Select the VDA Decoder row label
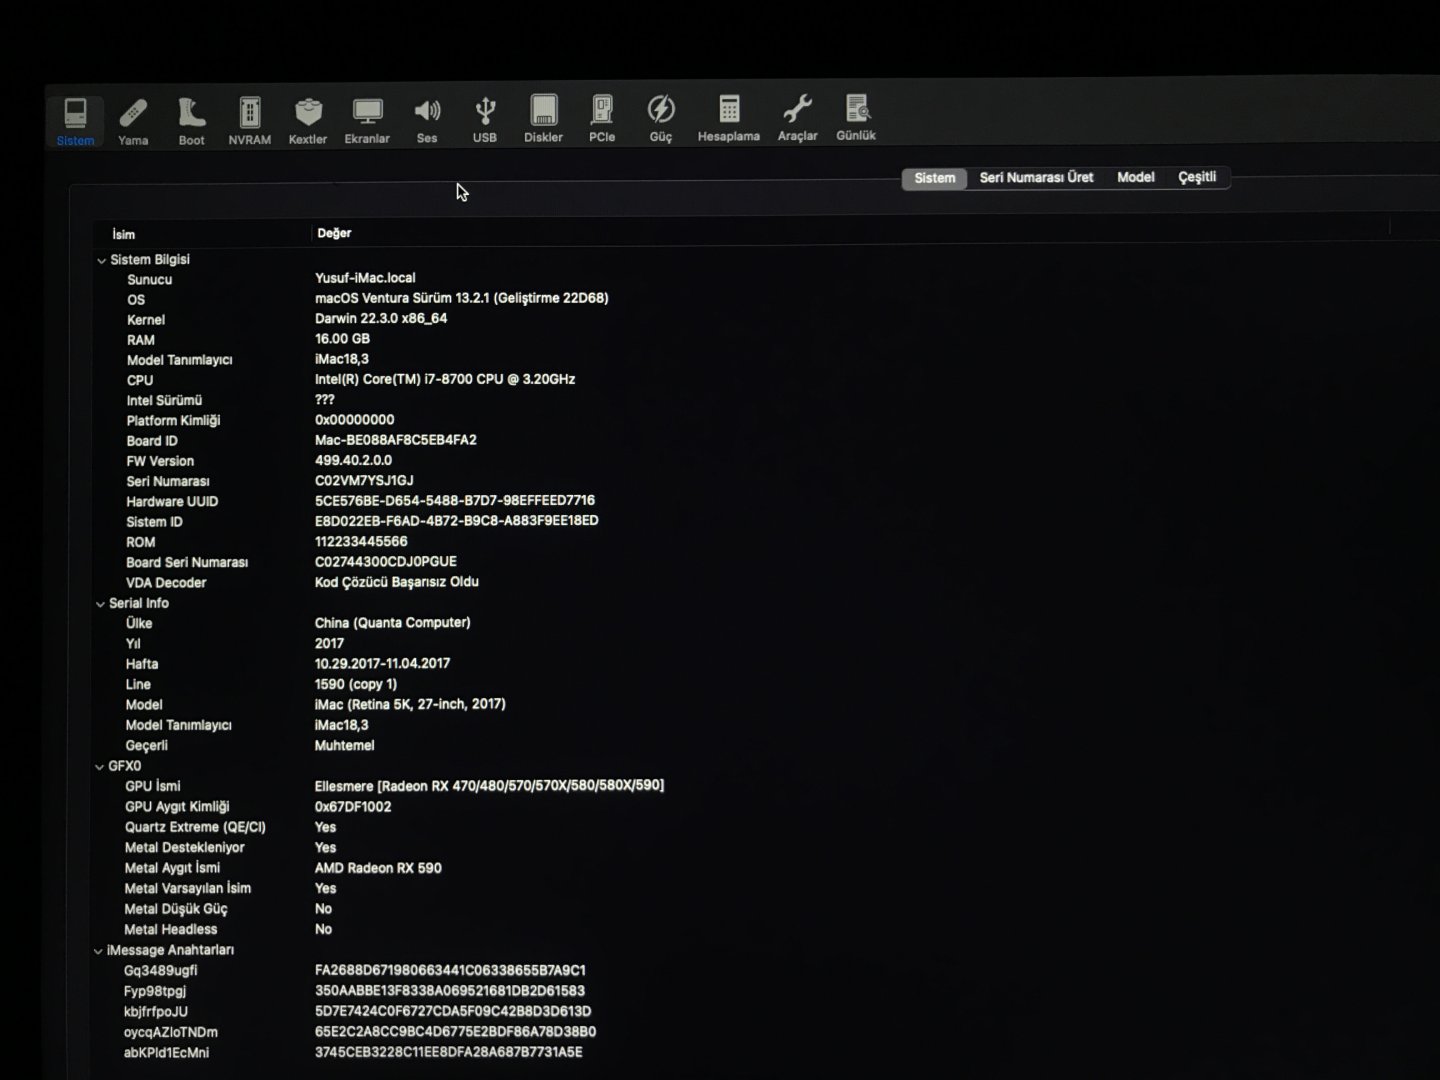This screenshot has height=1080, width=1440. [x=166, y=583]
